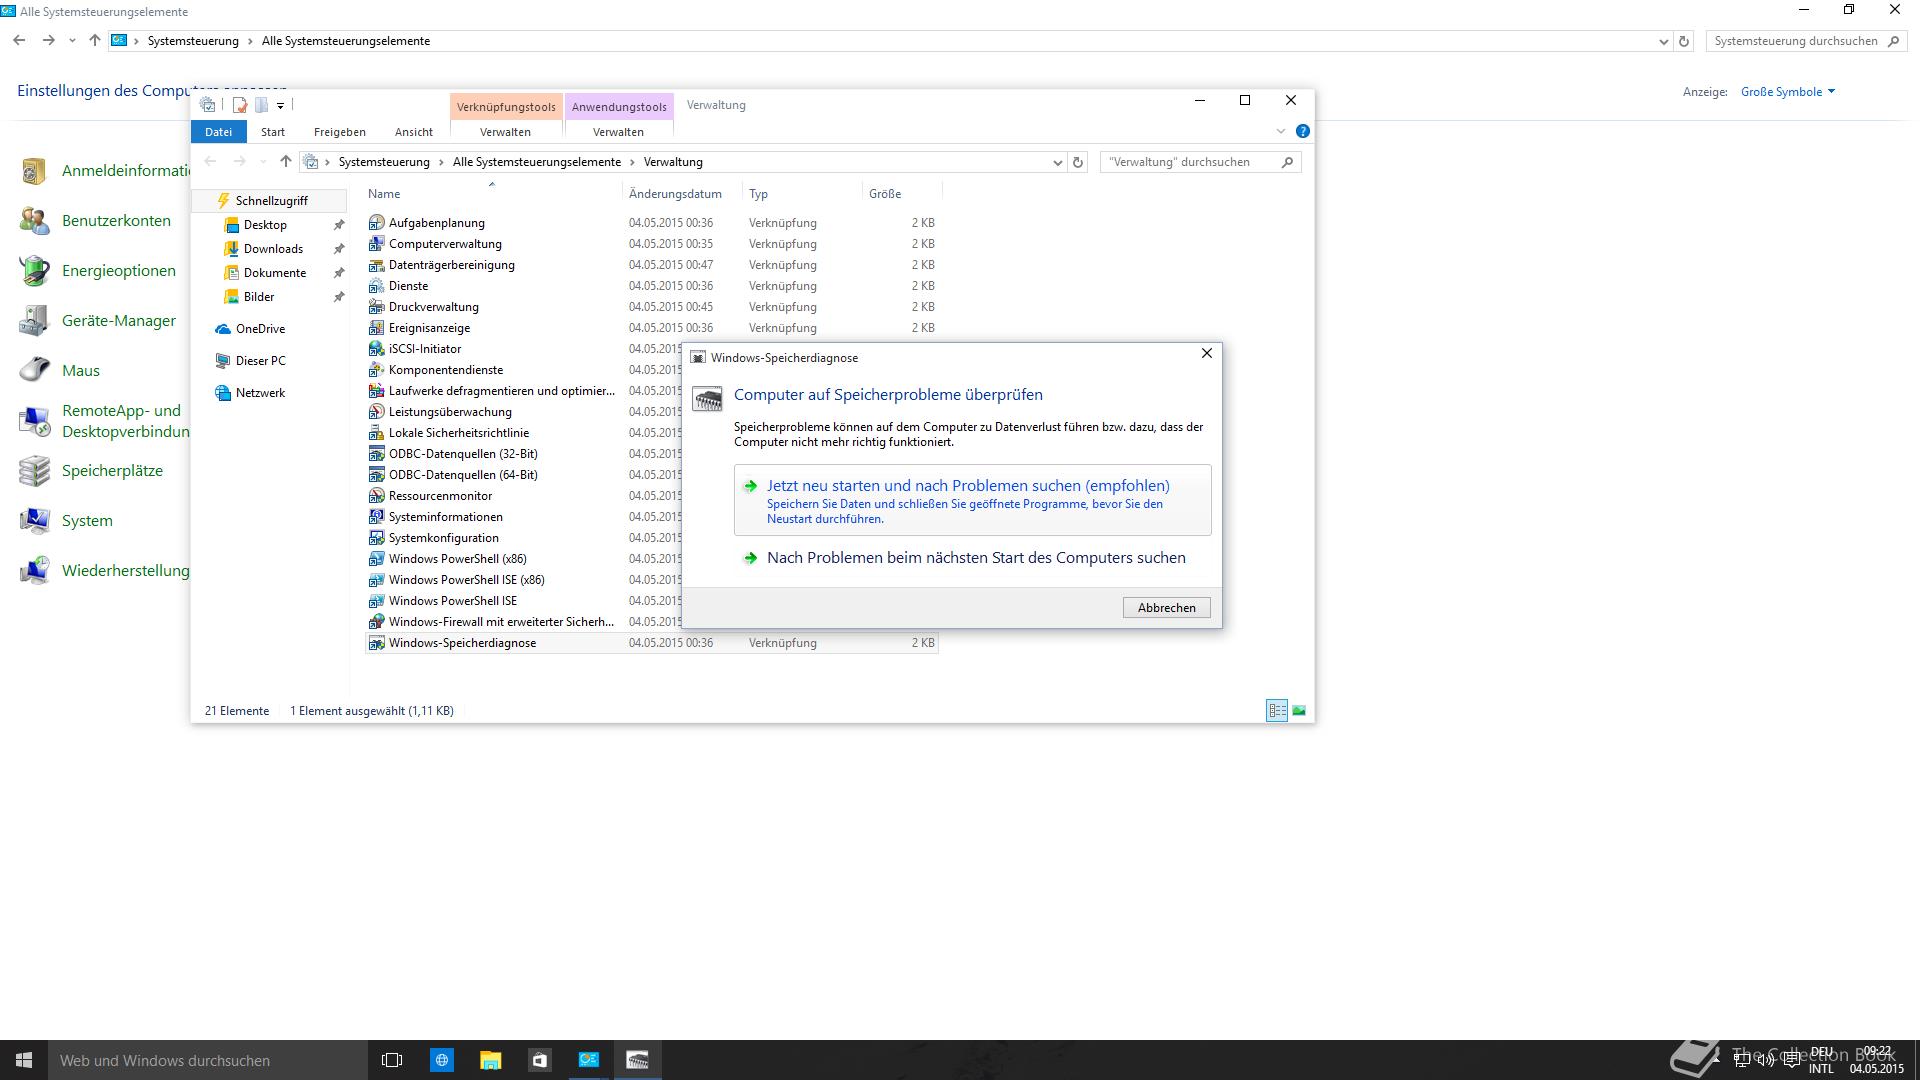1920x1080 pixels.
Task: Select the Dienste gear icon
Action: (x=376, y=286)
